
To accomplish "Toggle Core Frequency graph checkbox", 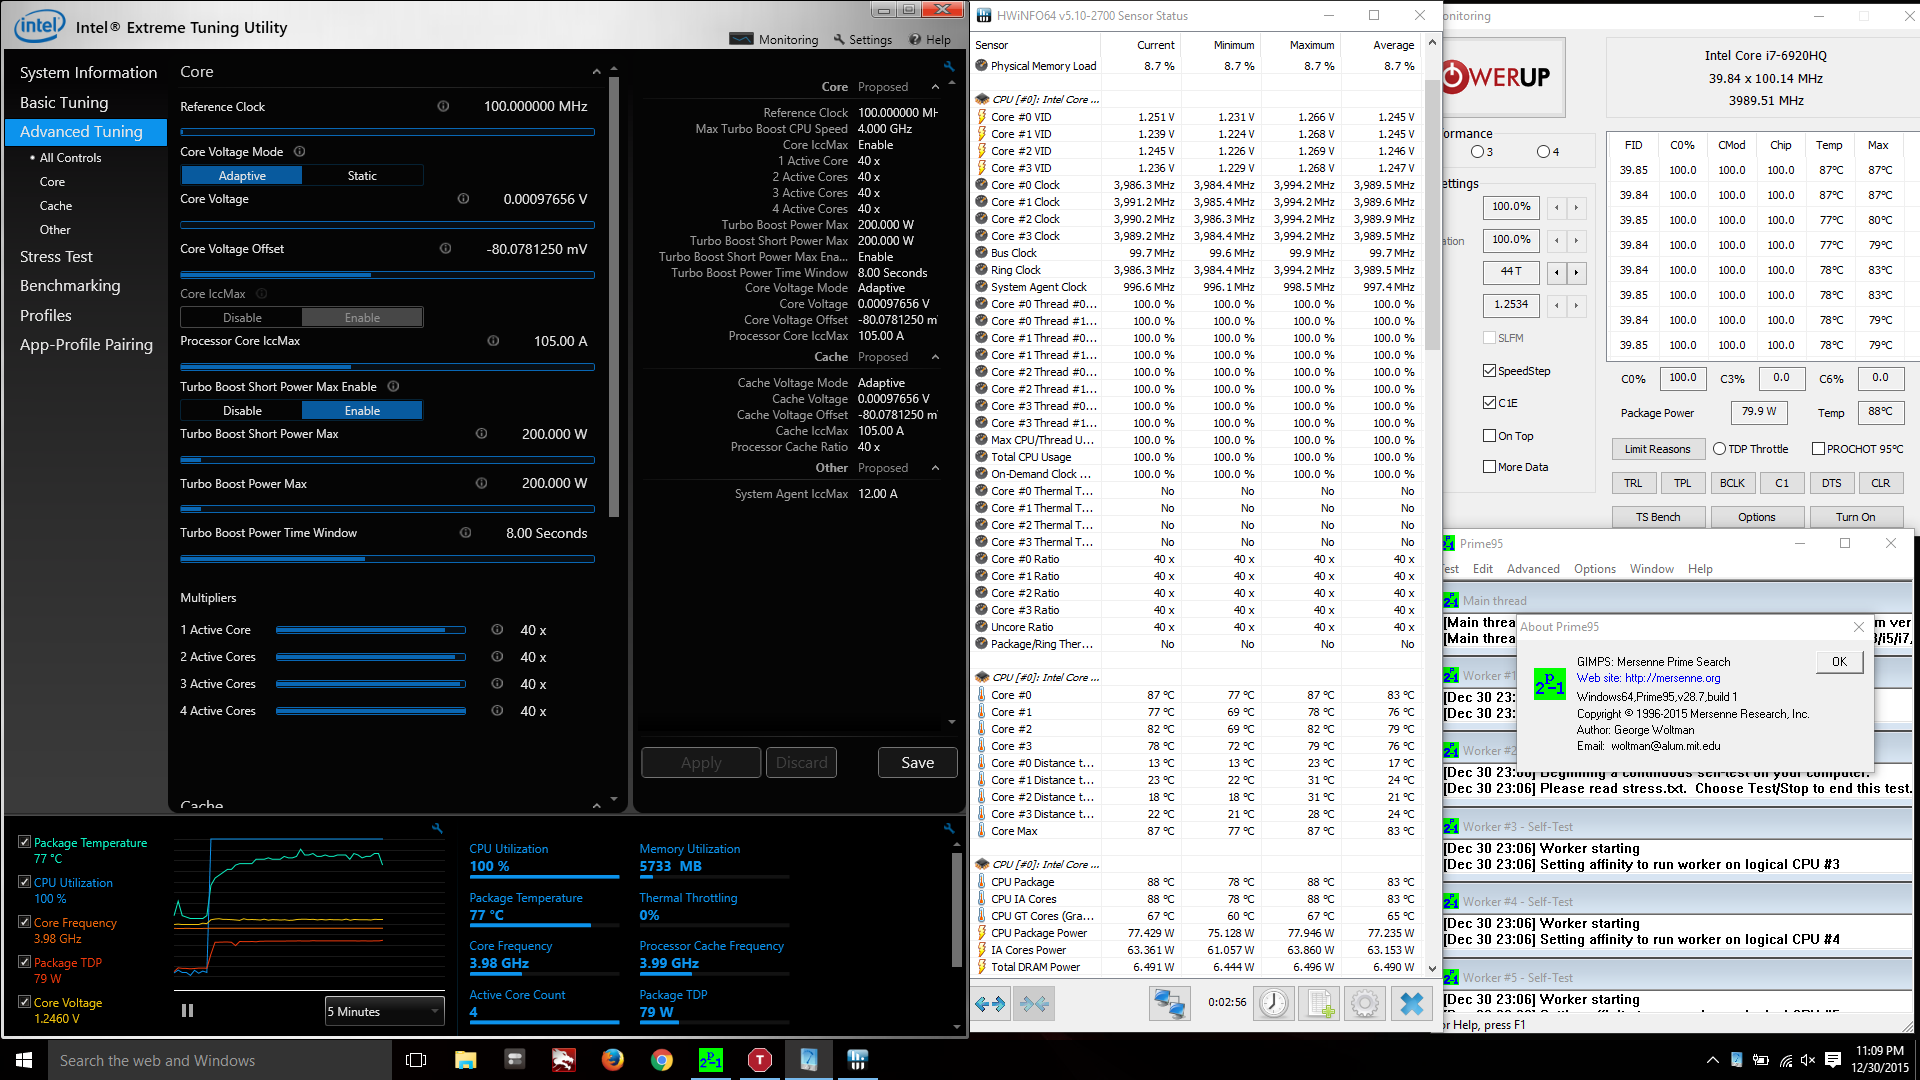I will [24, 922].
